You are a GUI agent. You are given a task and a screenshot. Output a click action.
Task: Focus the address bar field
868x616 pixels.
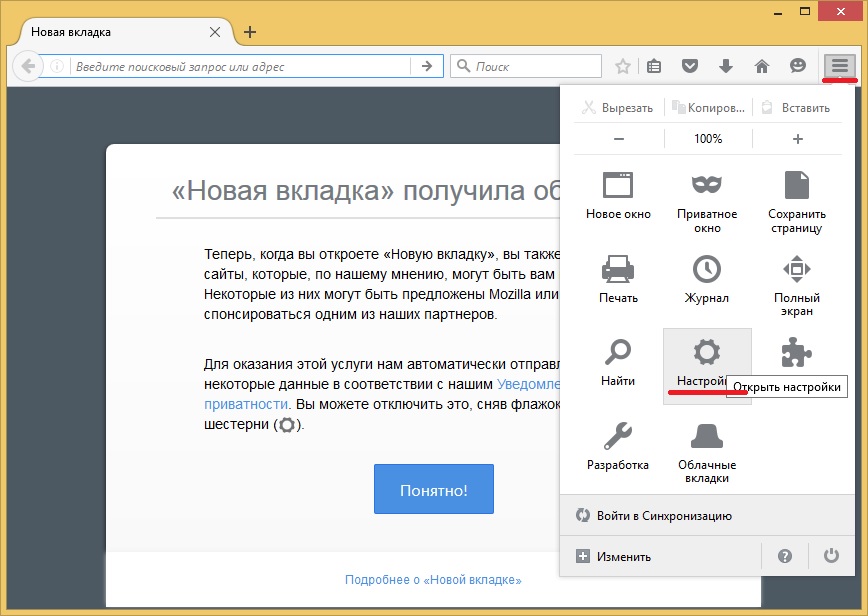(241, 66)
